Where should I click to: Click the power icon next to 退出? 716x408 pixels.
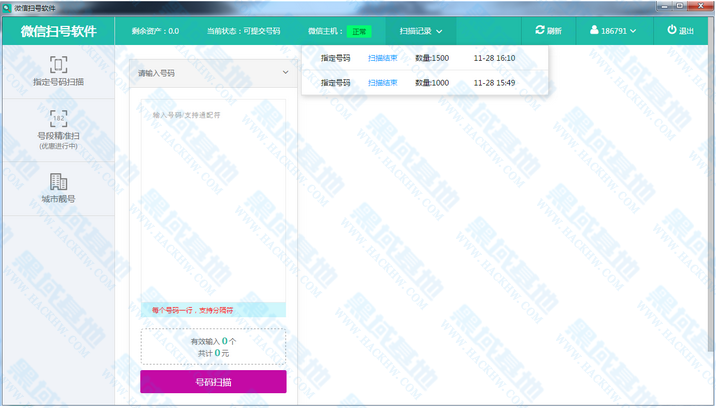672,31
